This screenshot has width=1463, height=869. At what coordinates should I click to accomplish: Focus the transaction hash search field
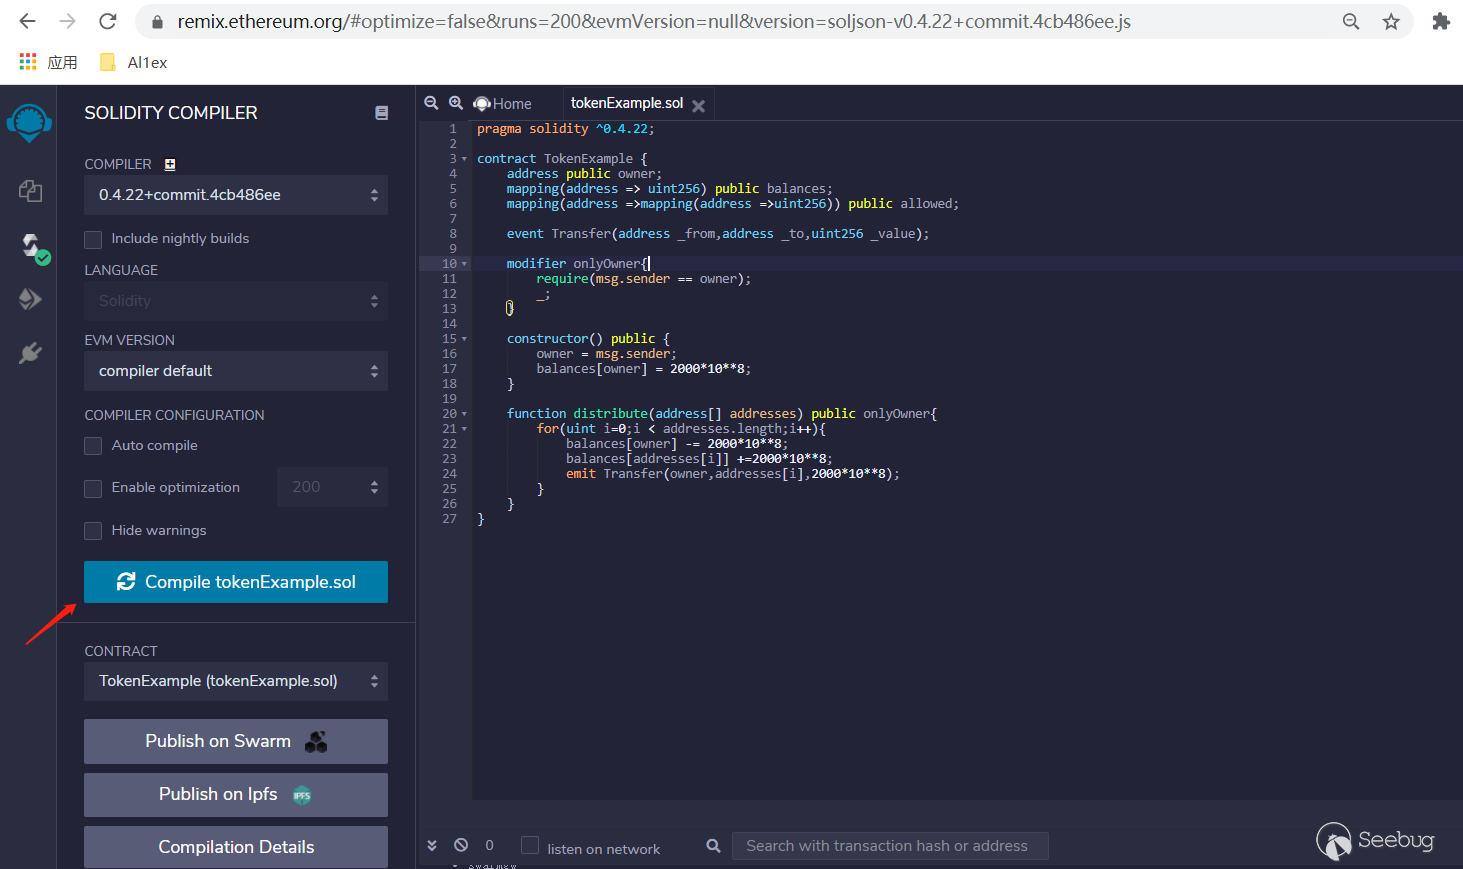(x=889, y=846)
